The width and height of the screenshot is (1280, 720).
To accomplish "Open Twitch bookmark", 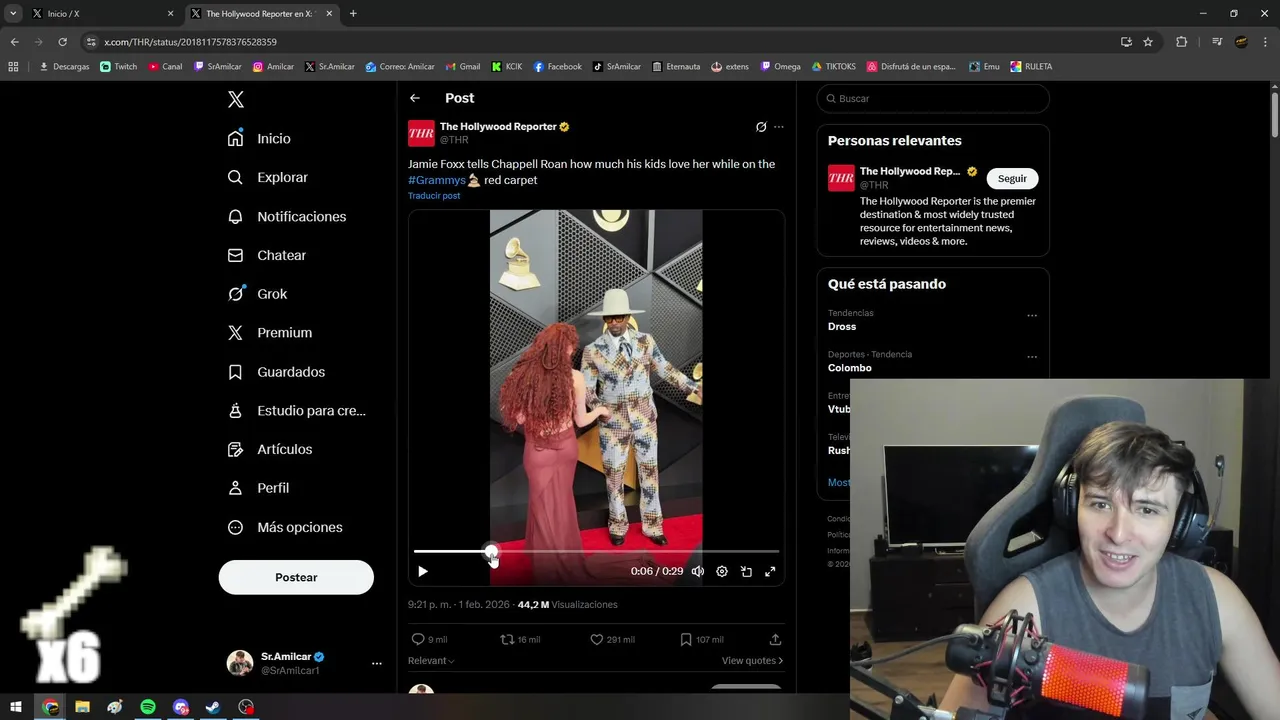I will [x=119, y=67].
